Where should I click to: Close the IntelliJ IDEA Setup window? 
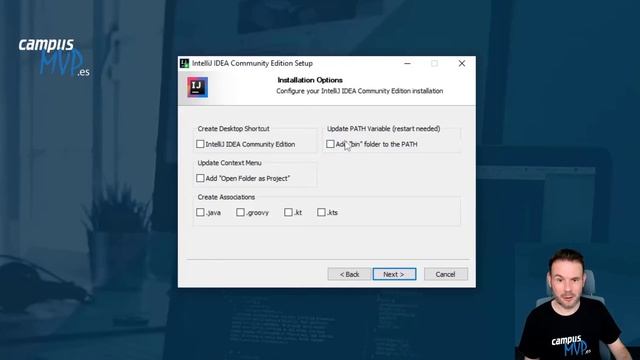[462, 63]
